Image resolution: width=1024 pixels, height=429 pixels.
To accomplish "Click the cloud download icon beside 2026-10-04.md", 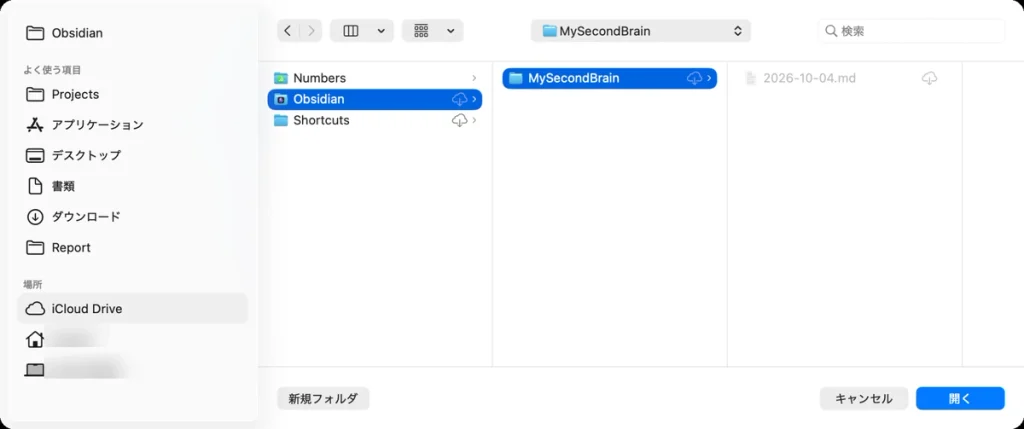I will 929,78.
